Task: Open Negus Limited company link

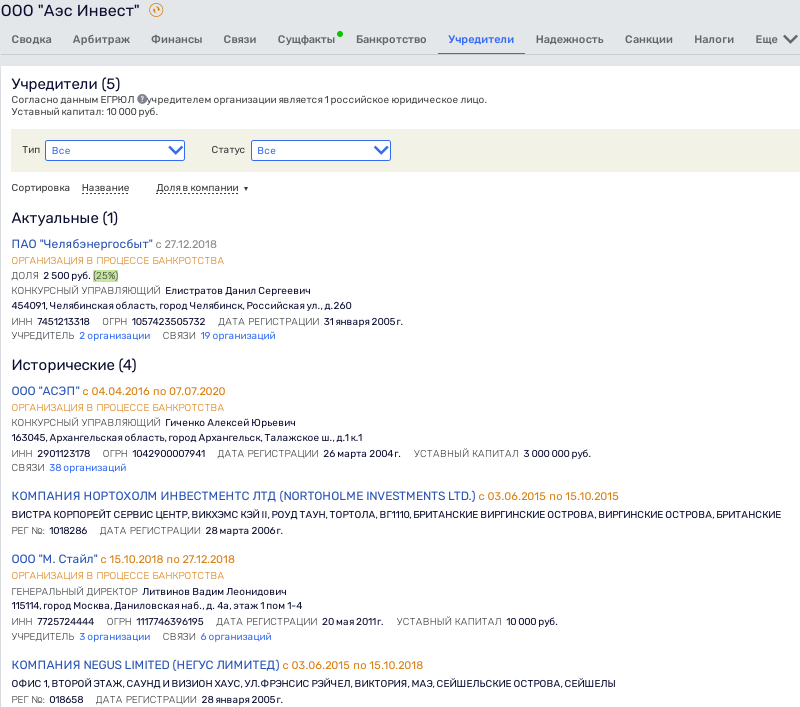Action: [145, 665]
